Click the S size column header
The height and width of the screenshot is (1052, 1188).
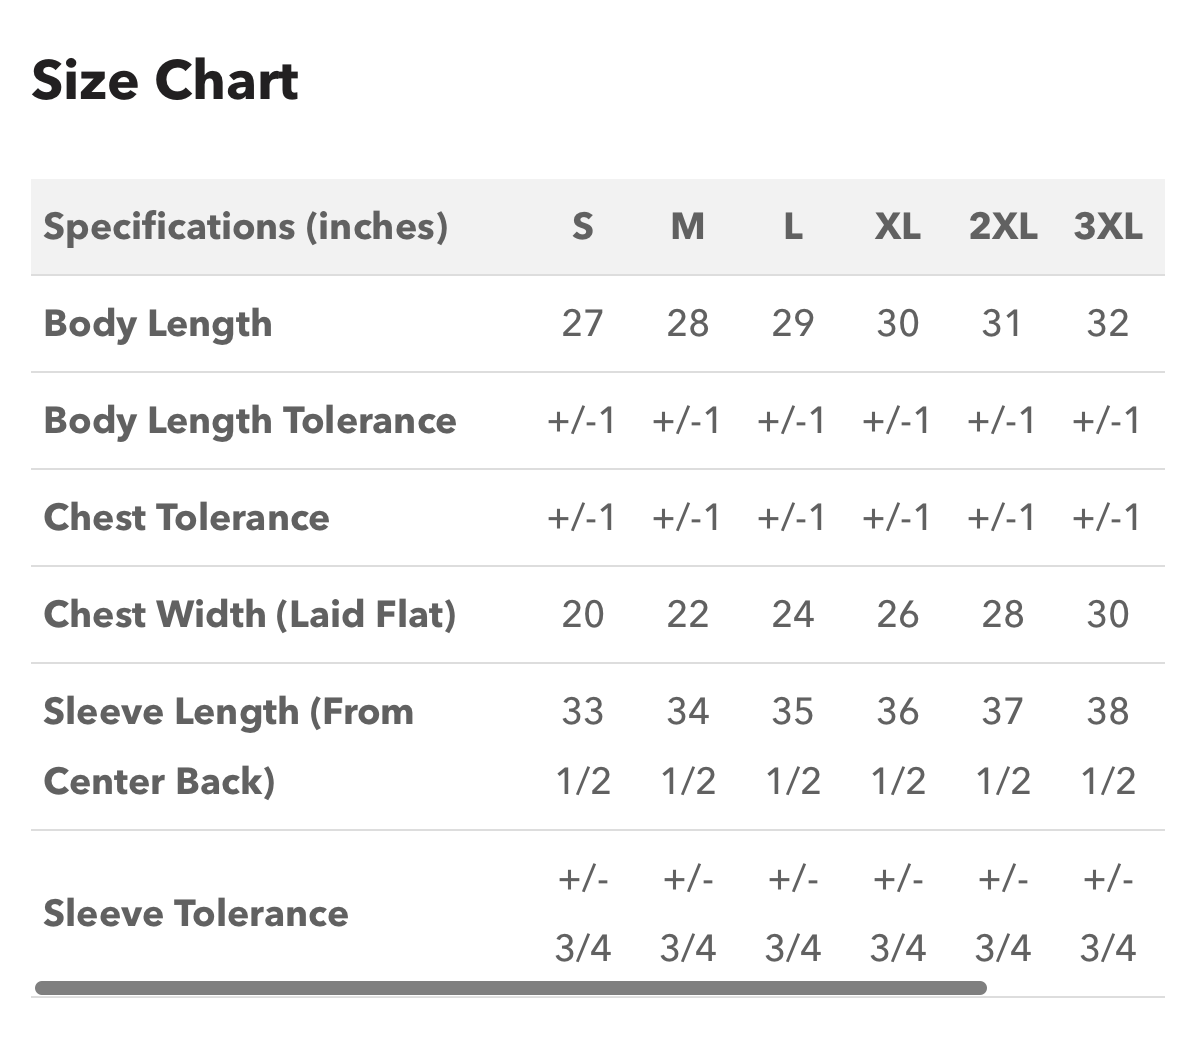point(583,227)
